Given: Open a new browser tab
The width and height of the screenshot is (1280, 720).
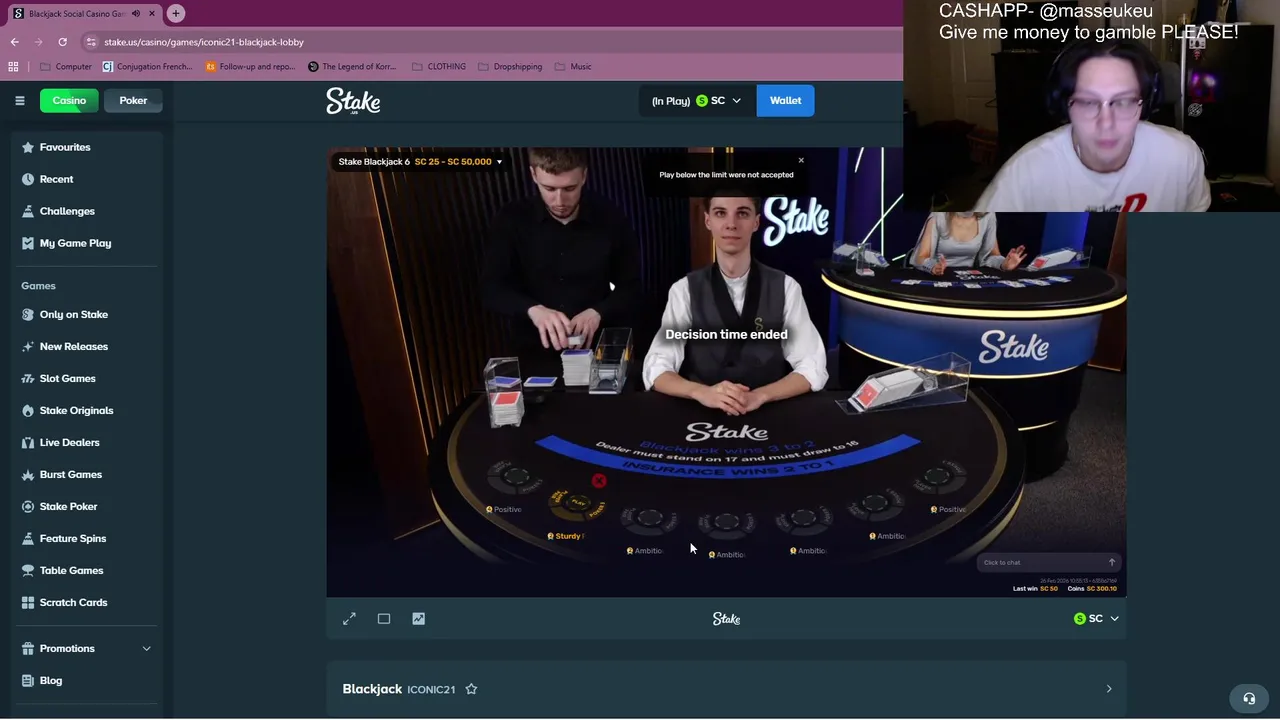Looking at the screenshot, I should pos(176,13).
